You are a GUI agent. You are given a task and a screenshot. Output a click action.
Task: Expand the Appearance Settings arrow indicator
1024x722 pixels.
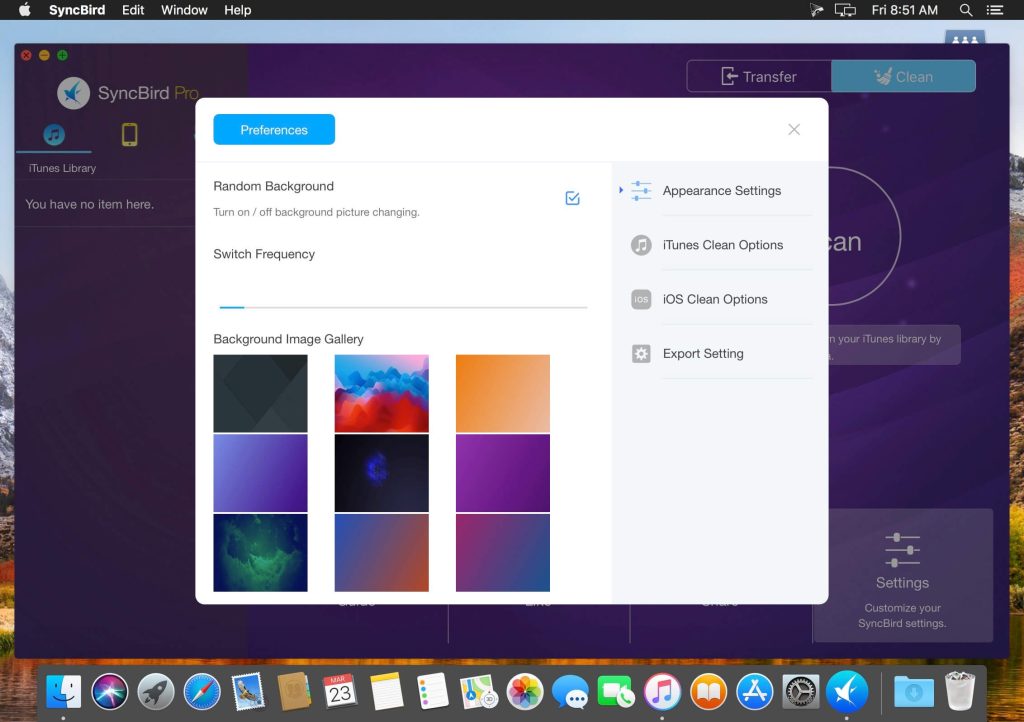(x=621, y=190)
